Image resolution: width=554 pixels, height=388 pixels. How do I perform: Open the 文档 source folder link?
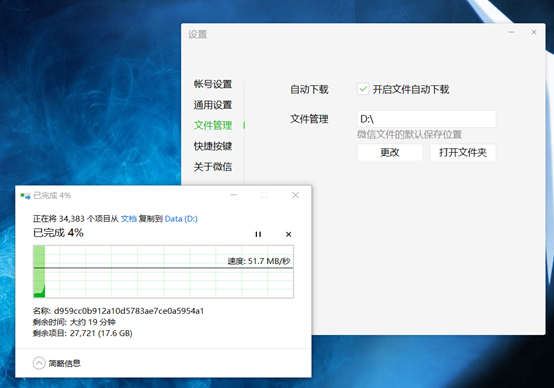click(x=129, y=219)
